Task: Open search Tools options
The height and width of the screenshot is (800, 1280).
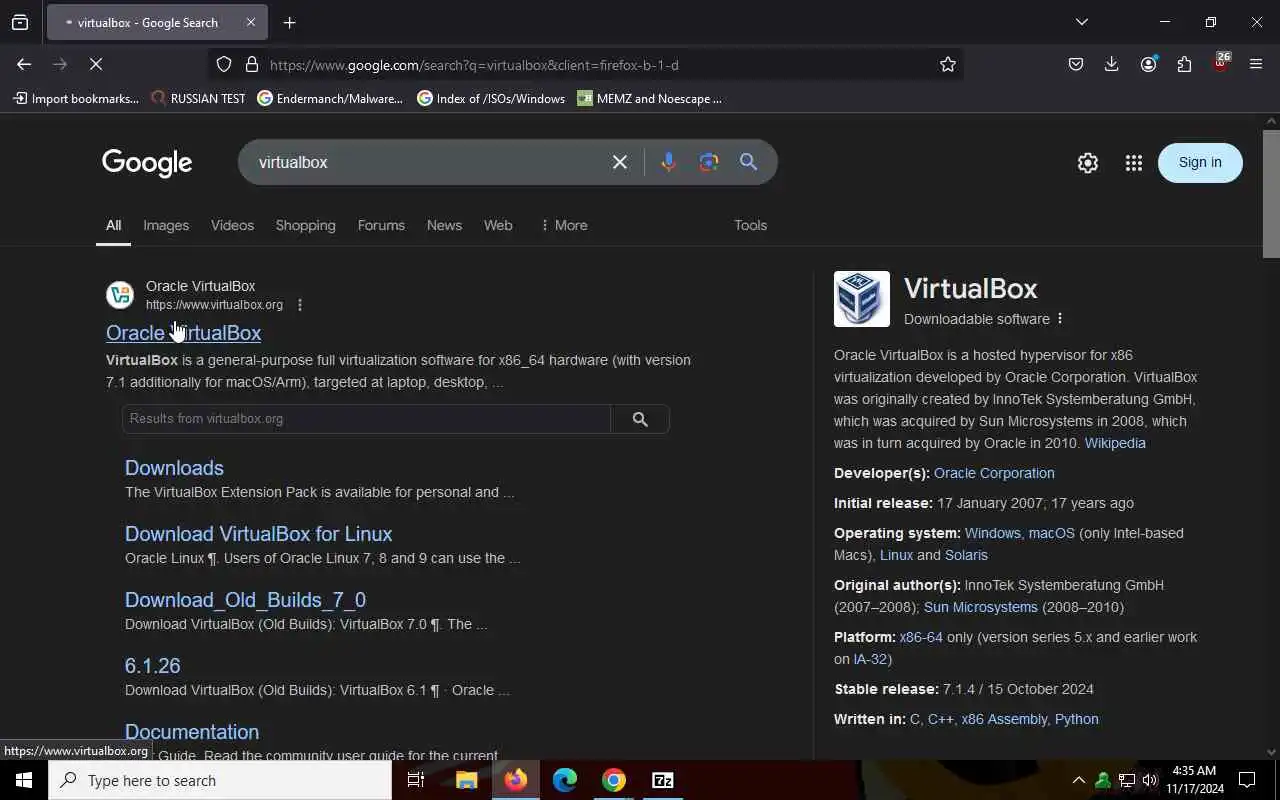Action: pos(750,225)
